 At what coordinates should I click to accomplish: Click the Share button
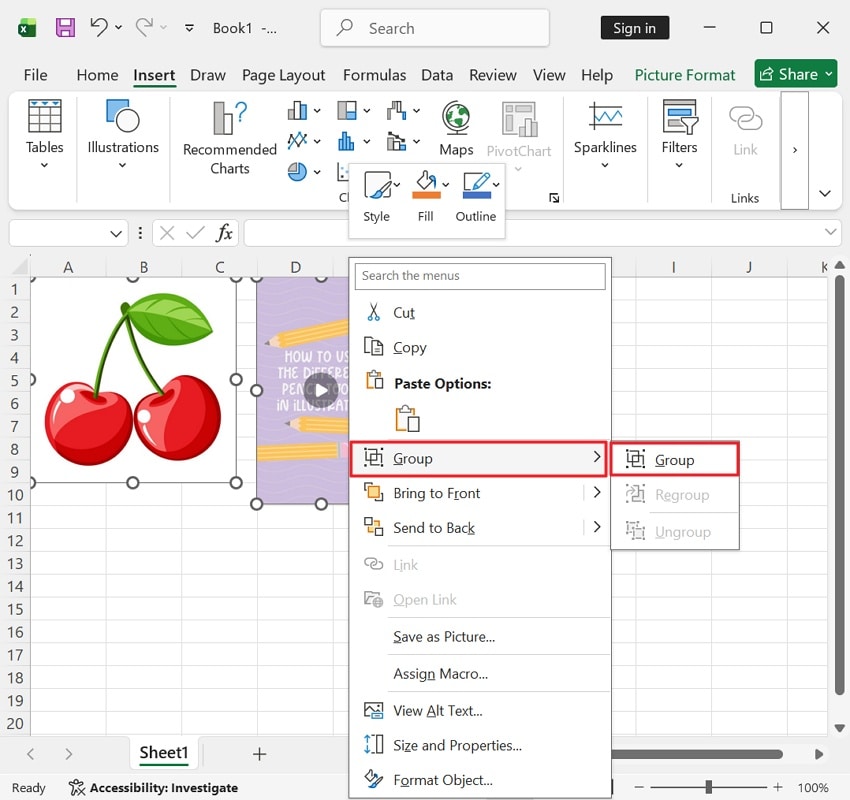(x=795, y=74)
